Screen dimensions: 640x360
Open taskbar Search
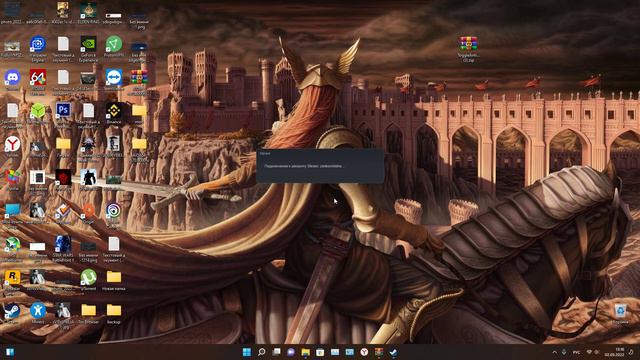[x=262, y=352]
